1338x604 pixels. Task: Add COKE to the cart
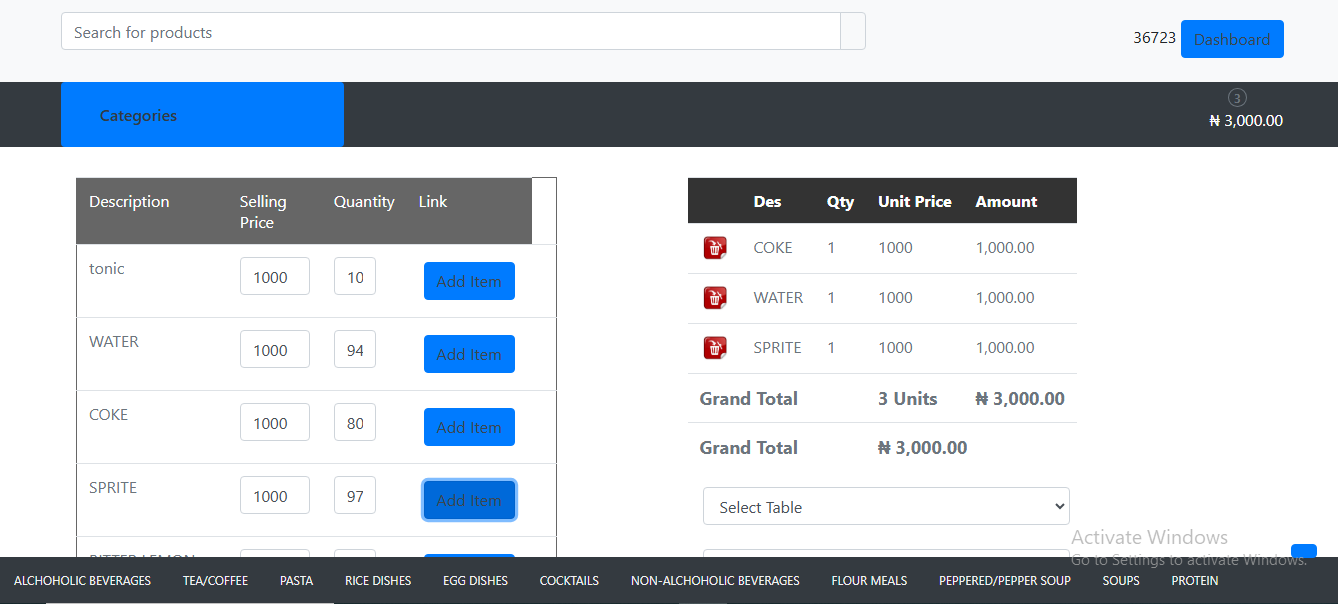point(469,427)
